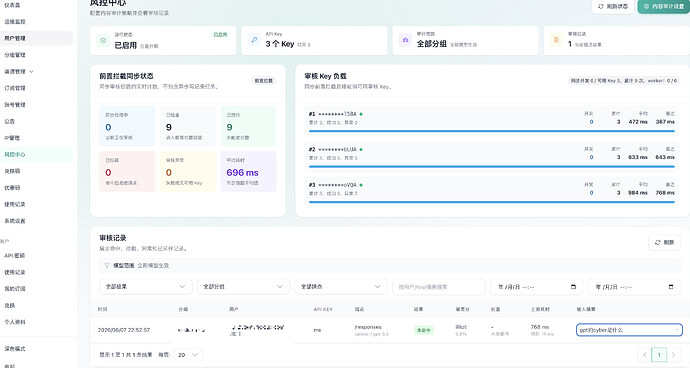690x368 pixels.
Task: Open IP管理 in the sidebar
Action: pos(12,138)
